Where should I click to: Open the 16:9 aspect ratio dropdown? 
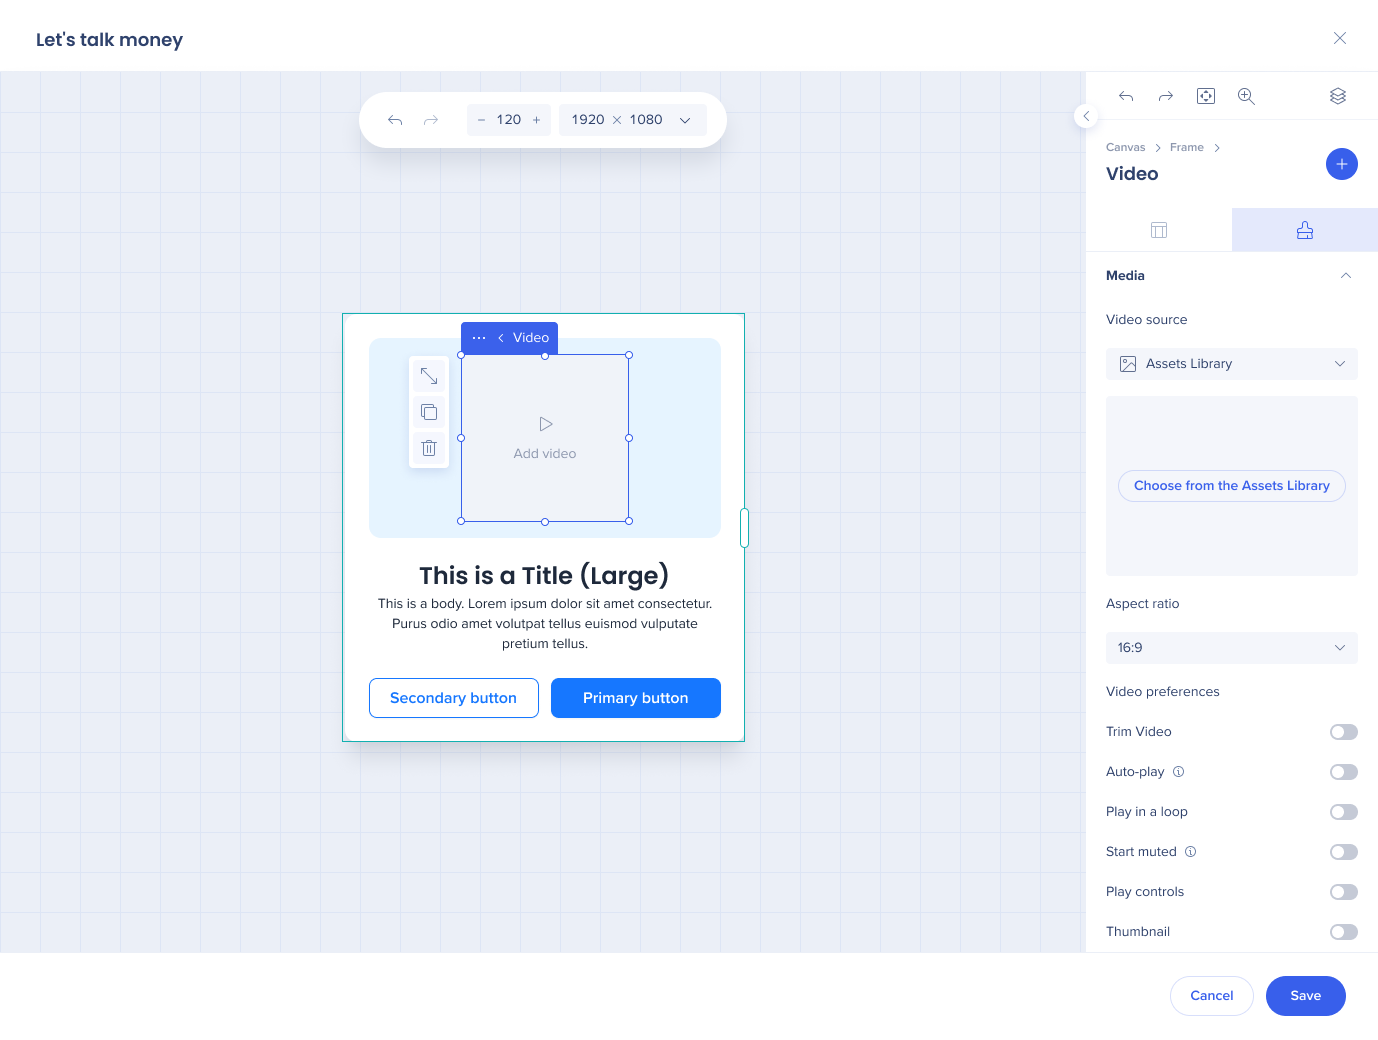1231,648
